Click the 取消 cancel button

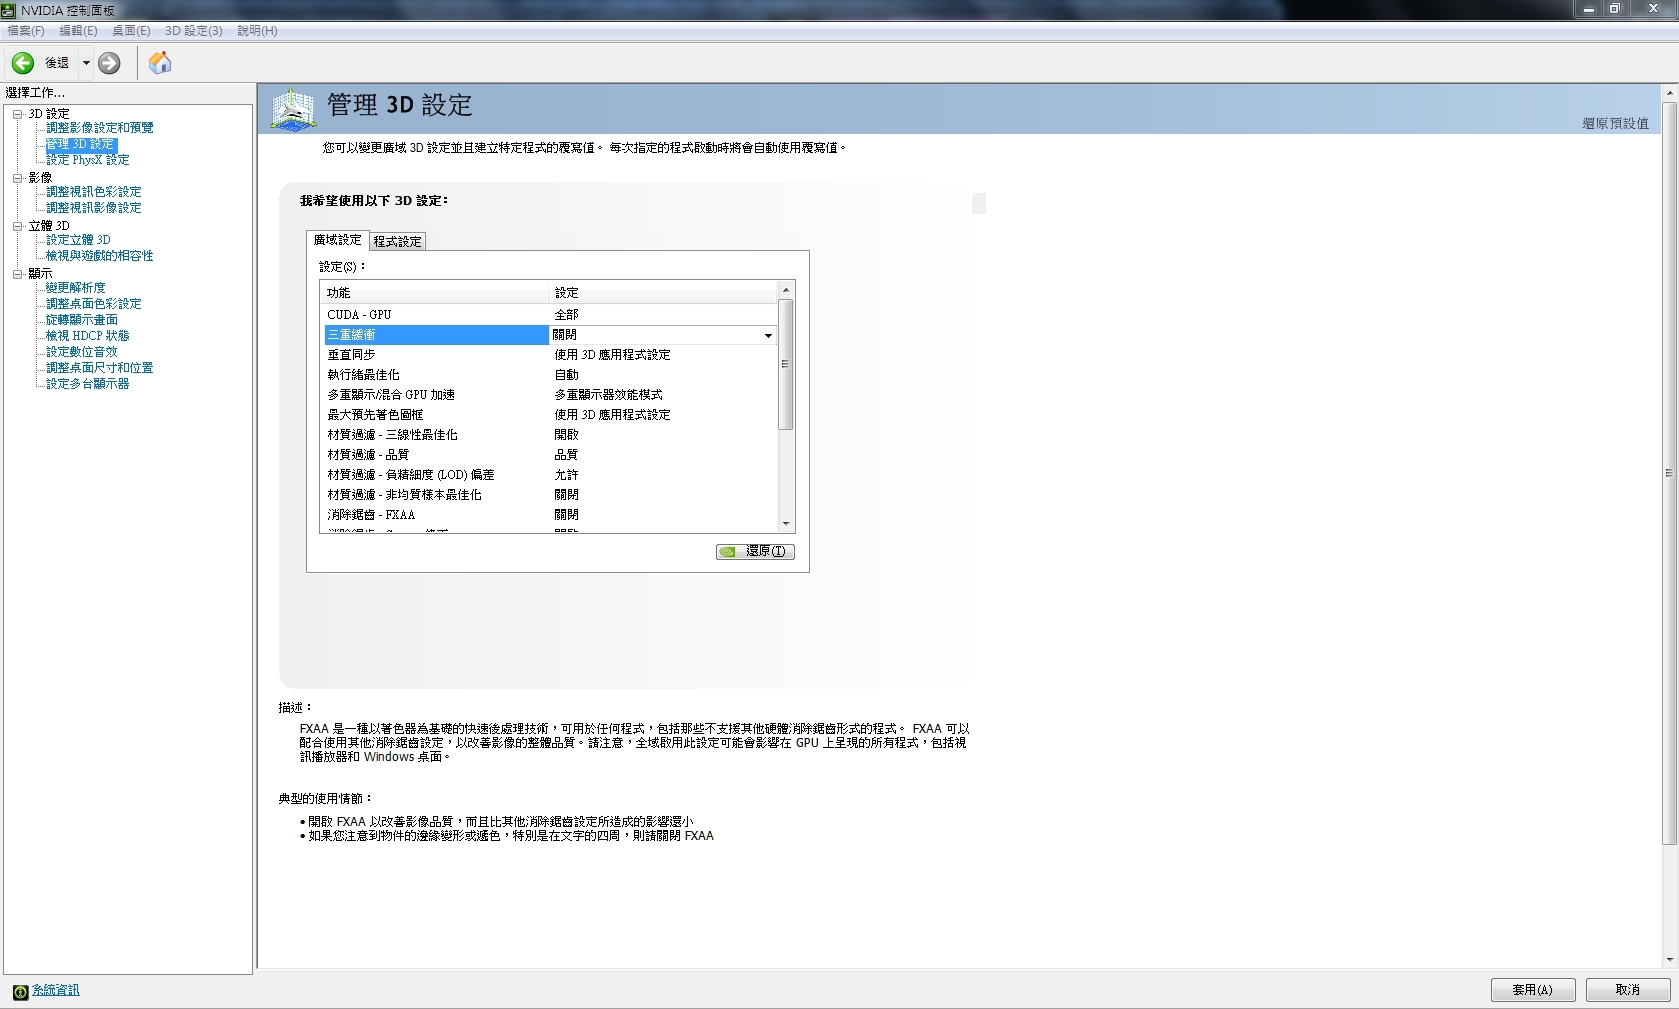click(x=1628, y=990)
